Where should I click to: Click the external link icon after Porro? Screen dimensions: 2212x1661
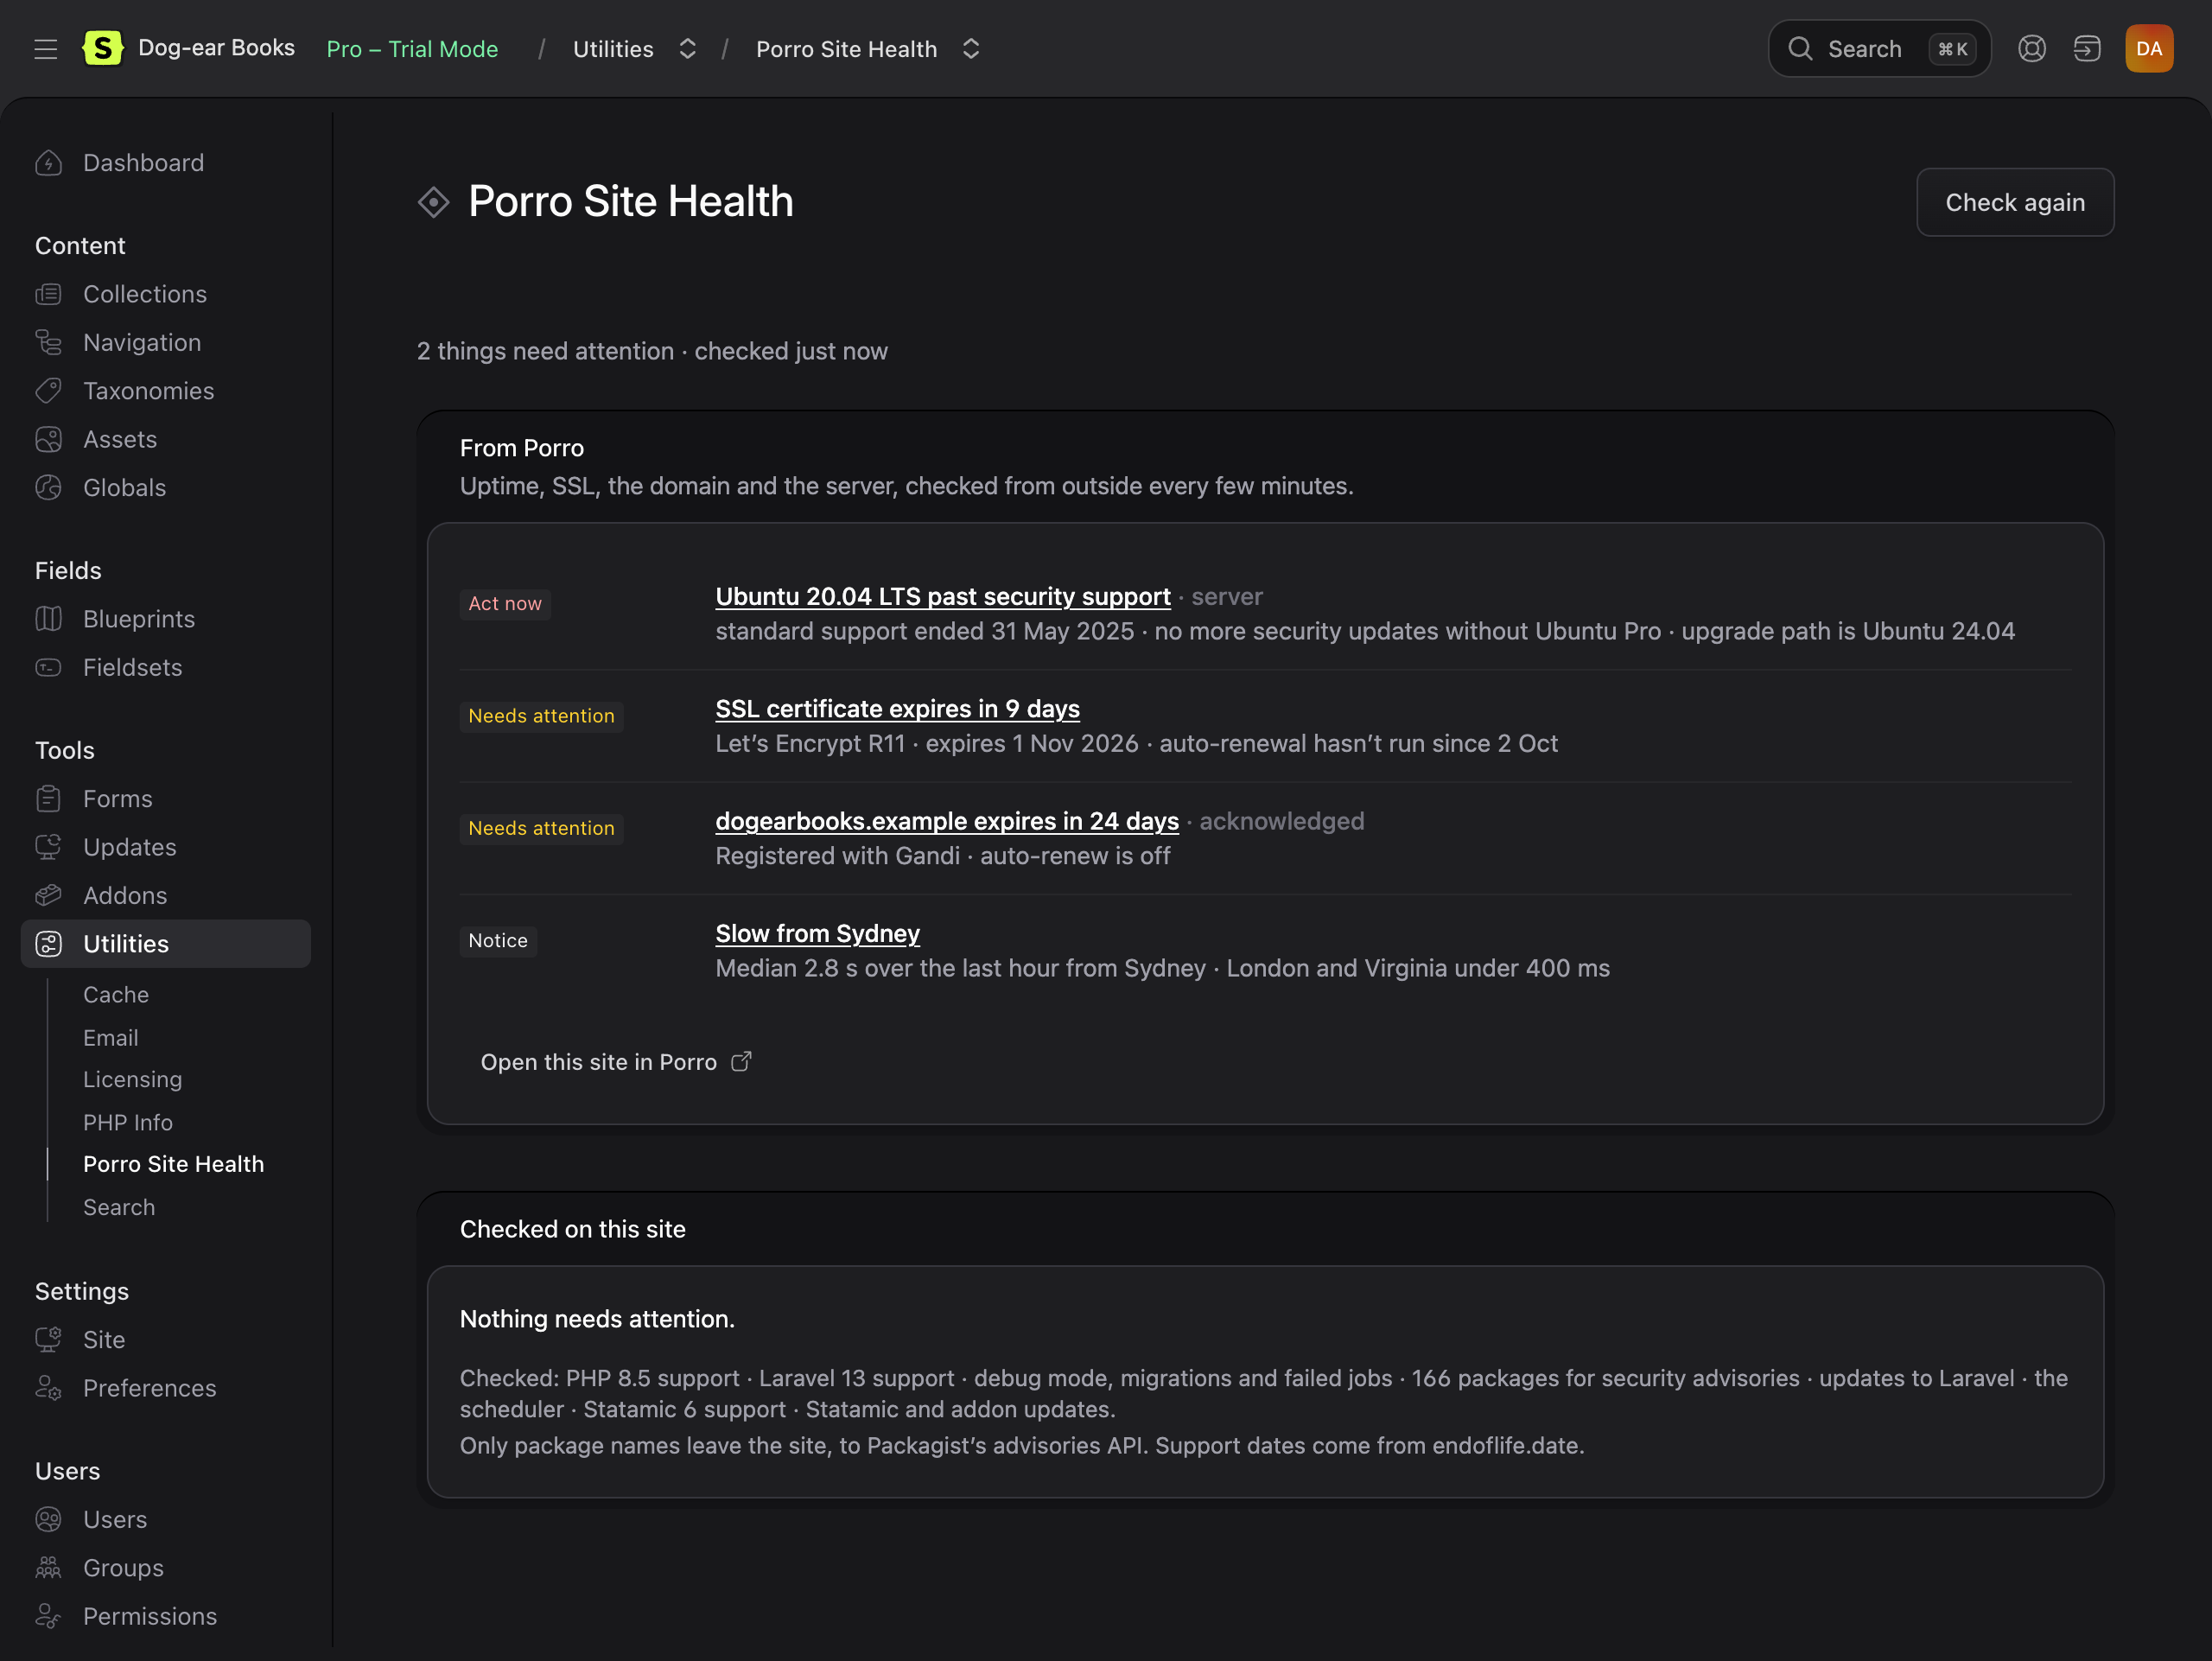coord(741,1061)
